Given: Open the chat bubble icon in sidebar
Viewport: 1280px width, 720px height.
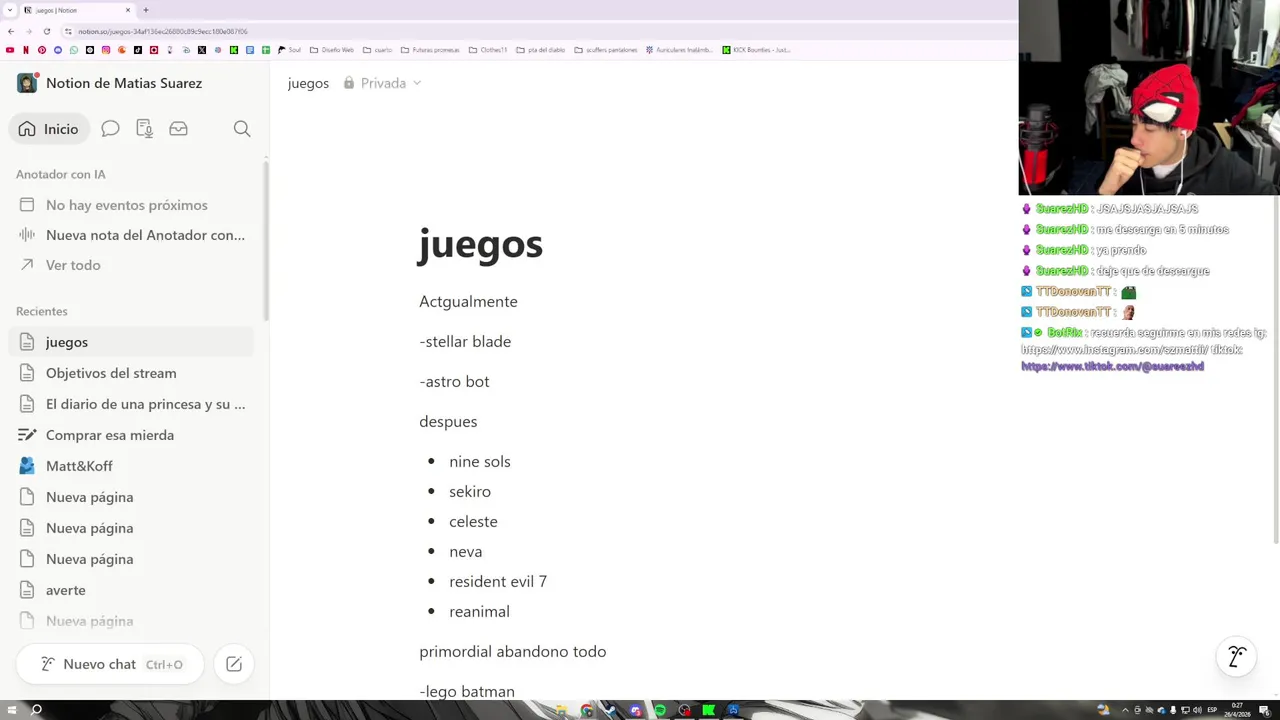Looking at the screenshot, I should pos(110,129).
